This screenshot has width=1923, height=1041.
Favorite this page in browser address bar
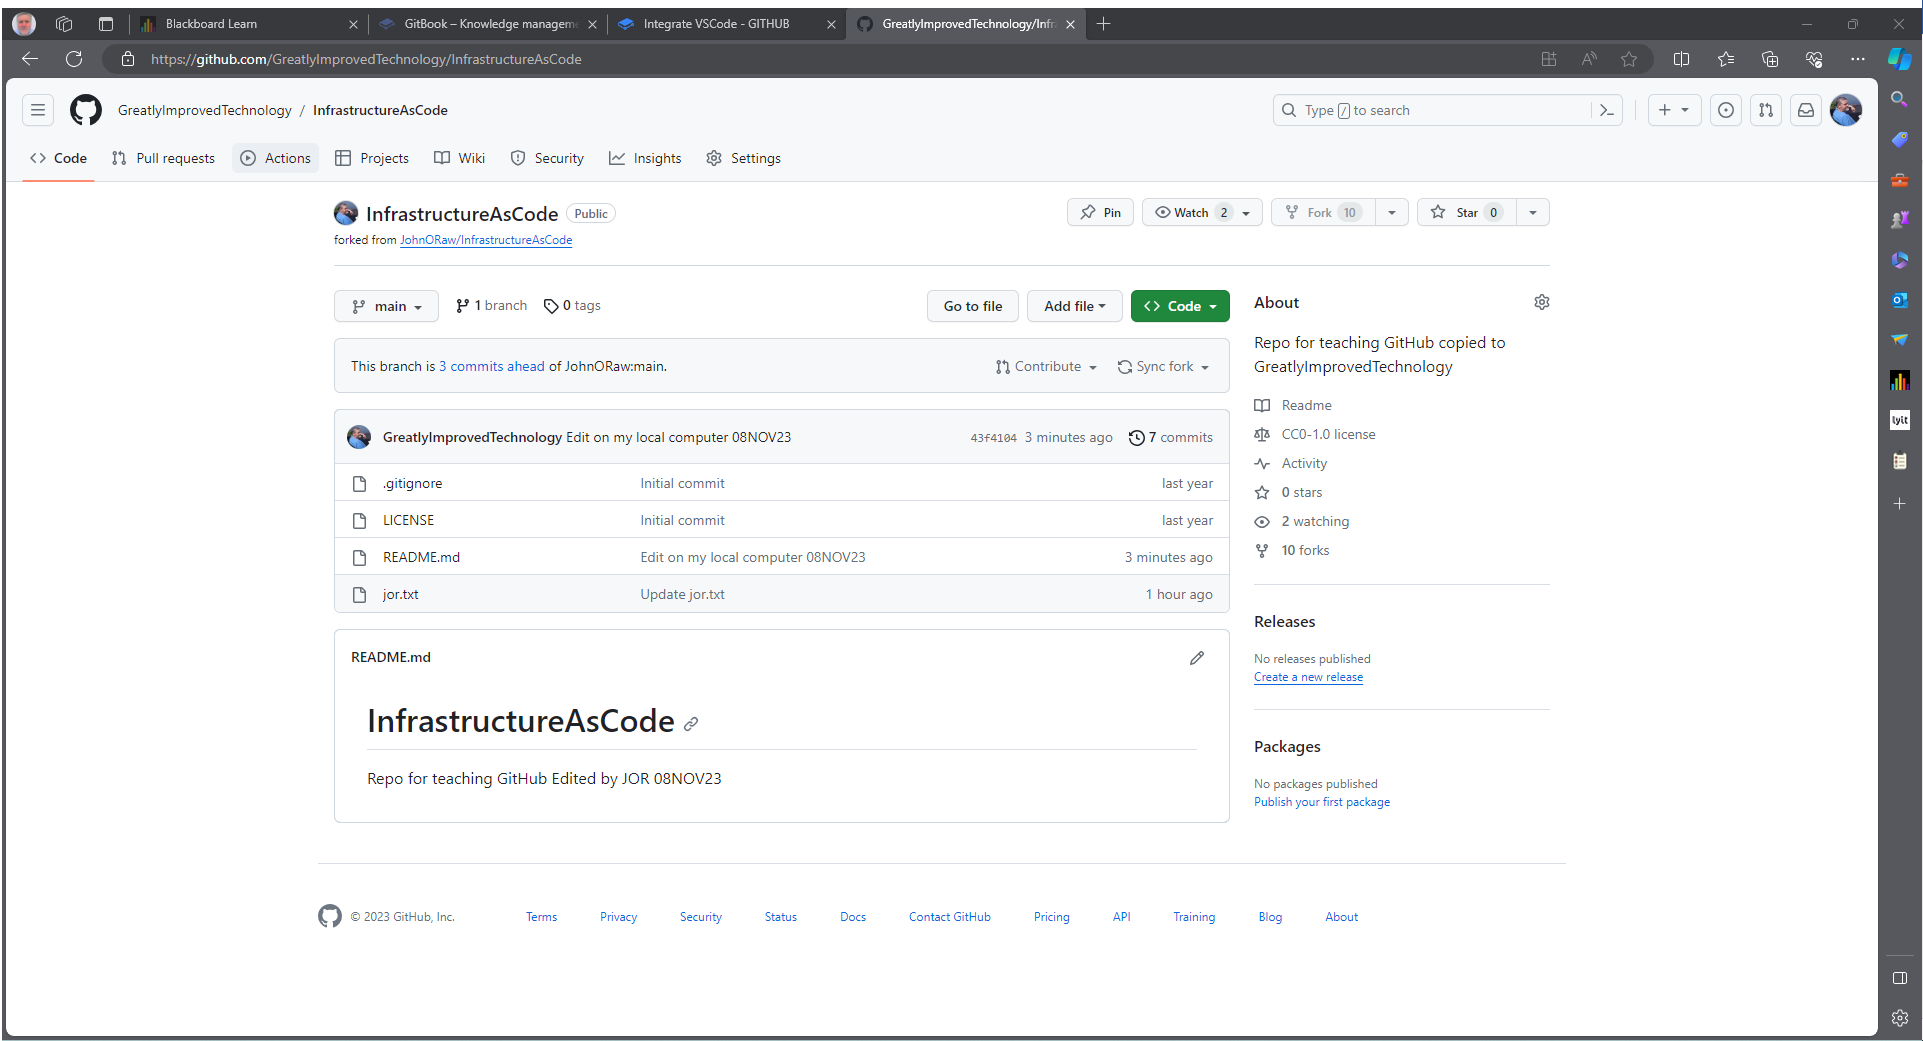1629,59
